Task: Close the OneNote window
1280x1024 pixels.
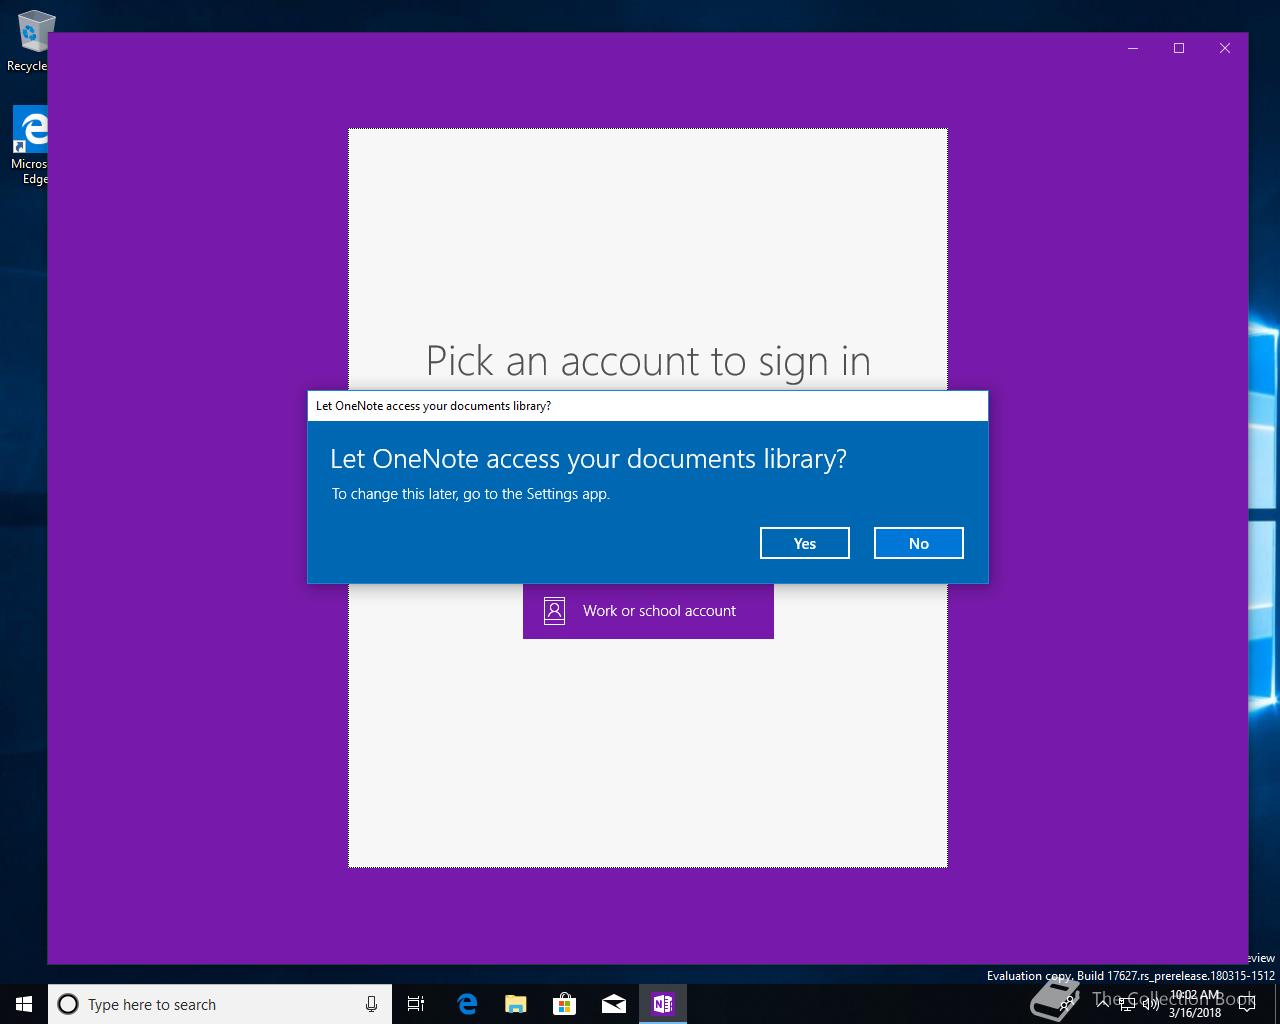Action: pos(1225,48)
